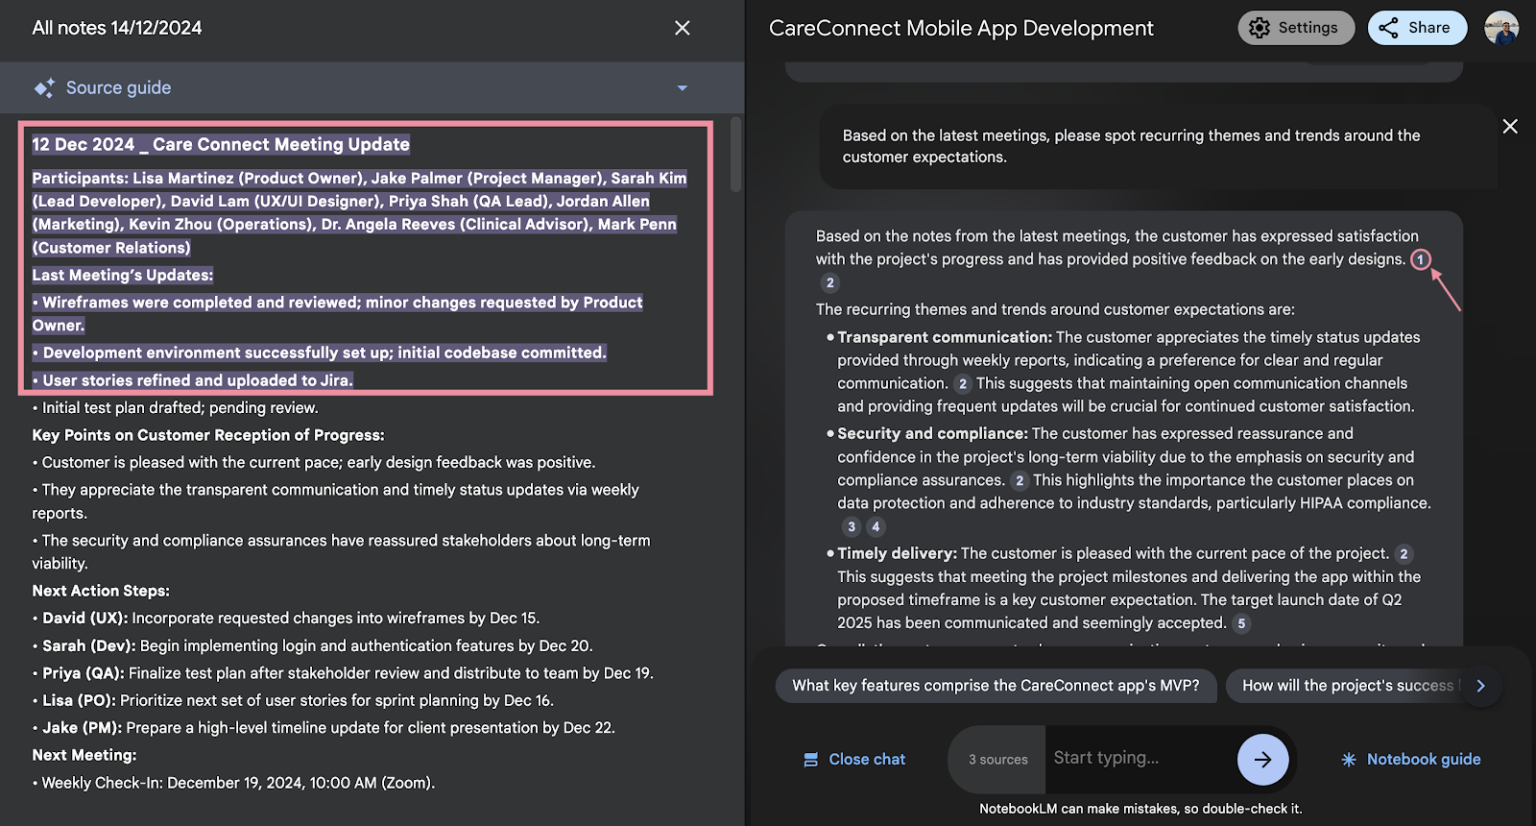1536x826 pixels.
Task: Select the Source guide sparkle icon
Action: (44, 87)
